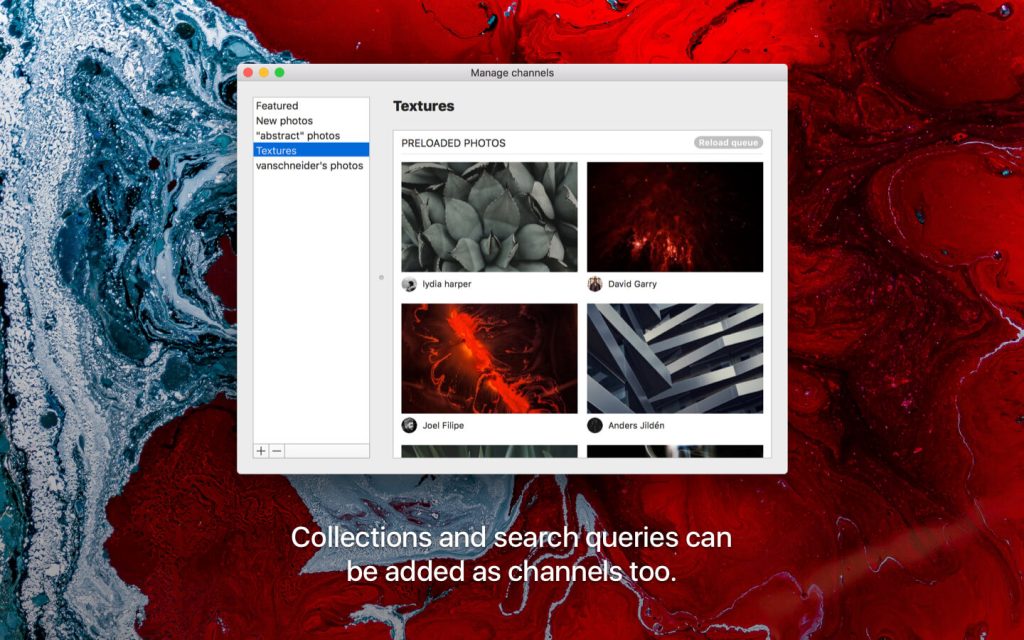Viewport: 1024px width, 640px height.
Task: Open Anders Jildén's geometric beams photo
Action: pos(675,358)
